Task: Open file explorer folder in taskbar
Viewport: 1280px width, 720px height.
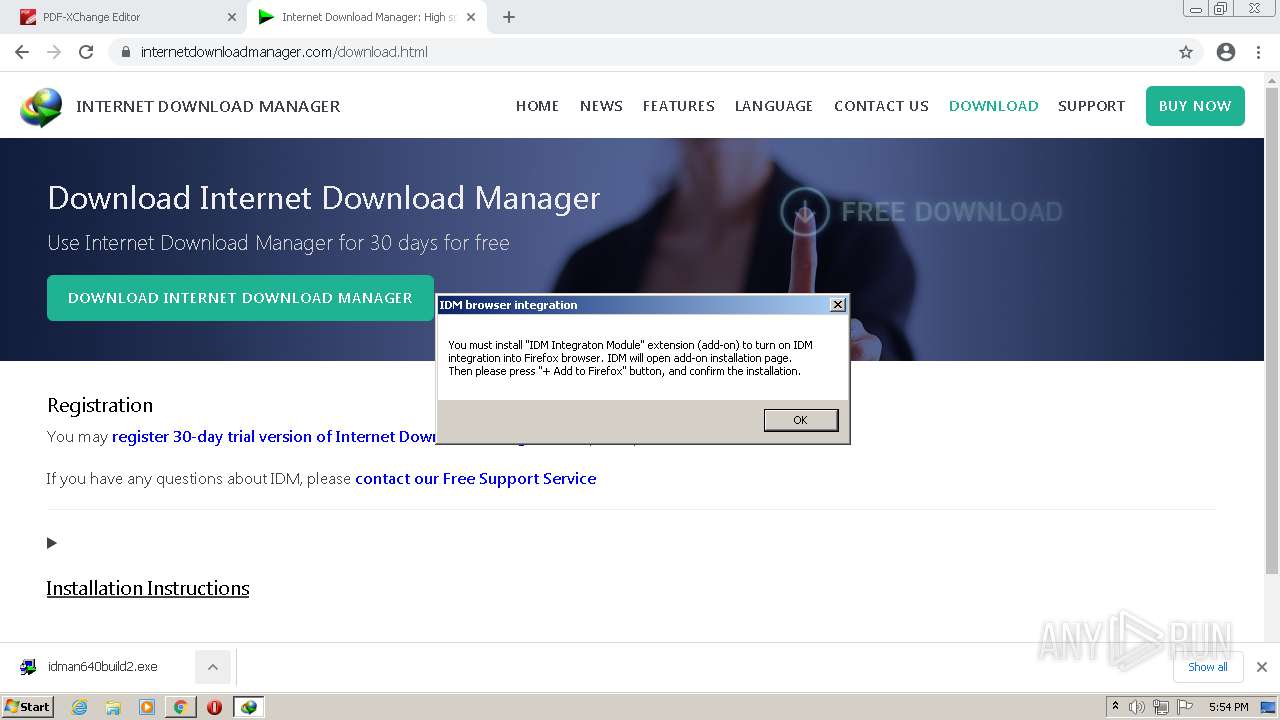Action: [113, 707]
